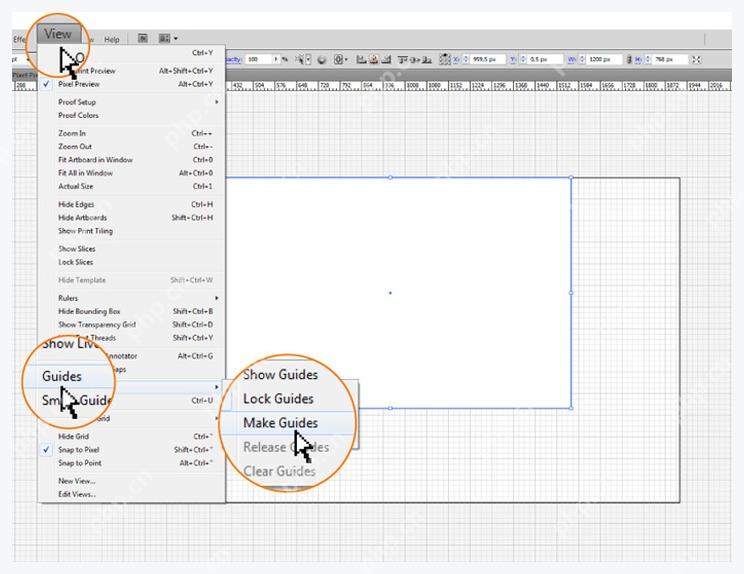
Task: Select Show Transparency Grid item
Action: (x=131, y=325)
